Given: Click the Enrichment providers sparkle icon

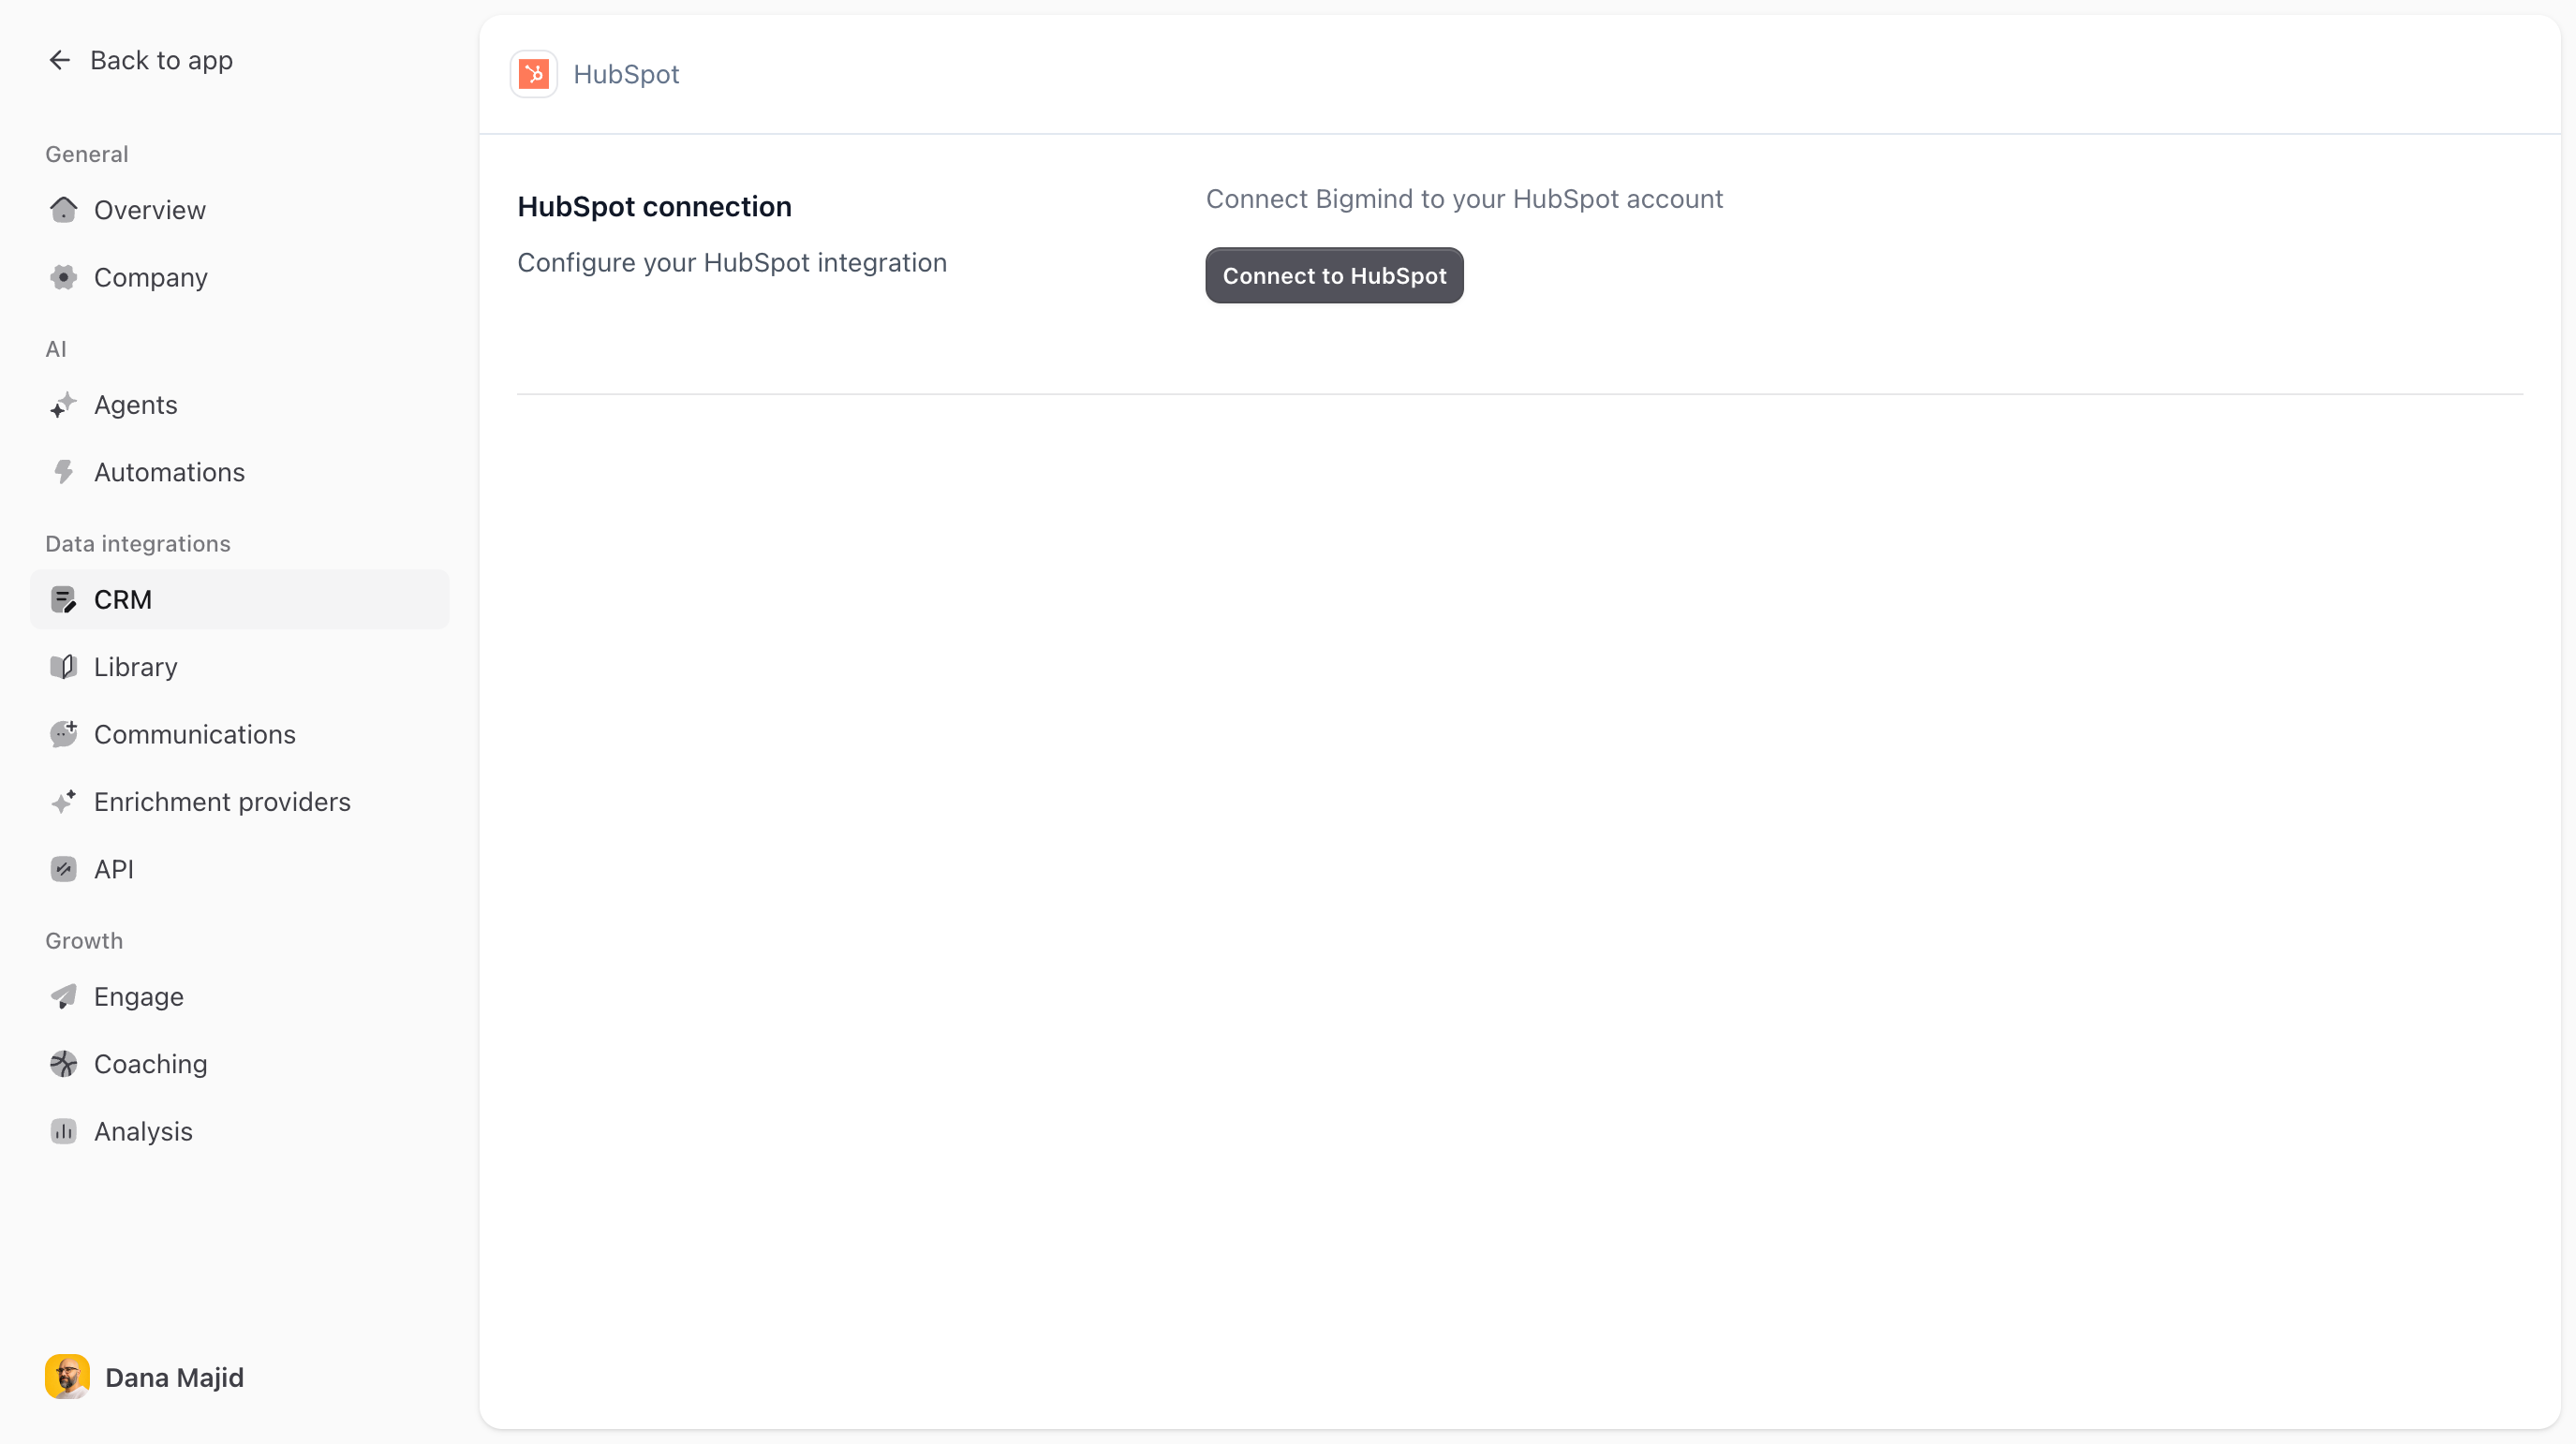Looking at the screenshot, I should (63, 802).
